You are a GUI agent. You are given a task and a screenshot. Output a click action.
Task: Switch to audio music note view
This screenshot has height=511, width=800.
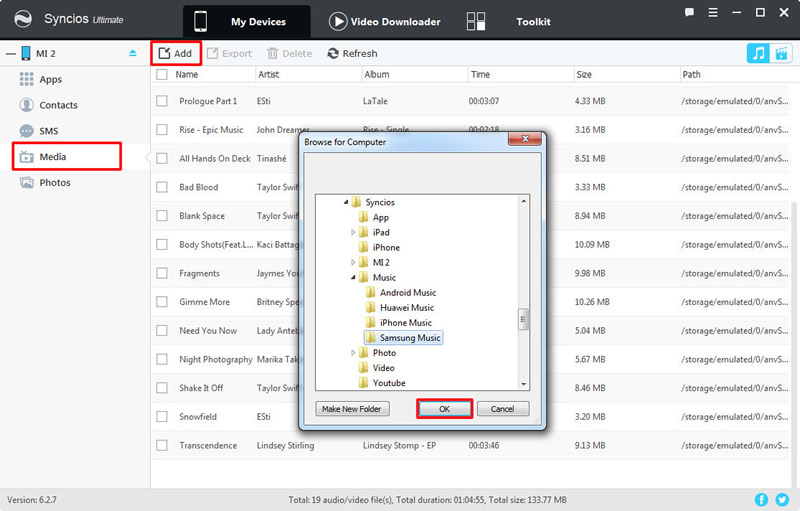(758, 53)
